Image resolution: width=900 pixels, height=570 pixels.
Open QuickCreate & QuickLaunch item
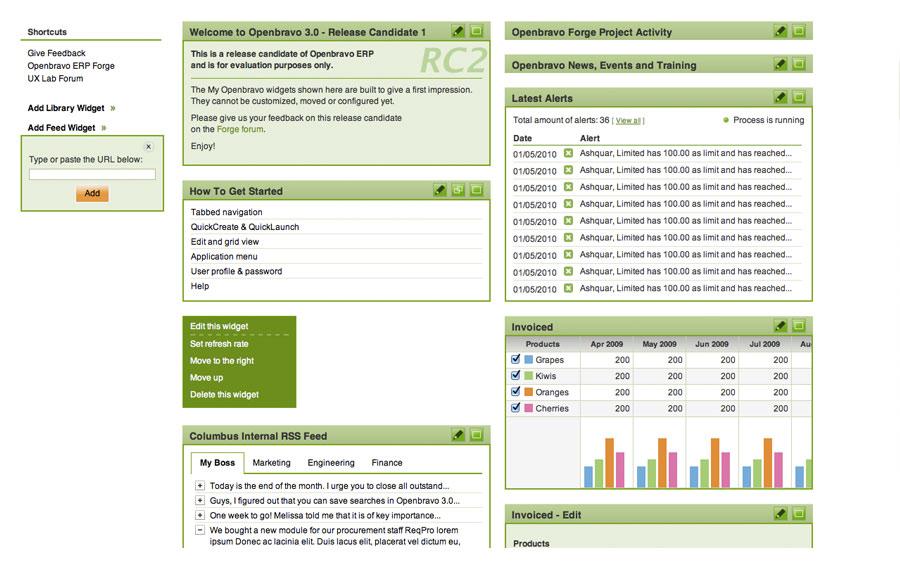(x=245, y=227)
